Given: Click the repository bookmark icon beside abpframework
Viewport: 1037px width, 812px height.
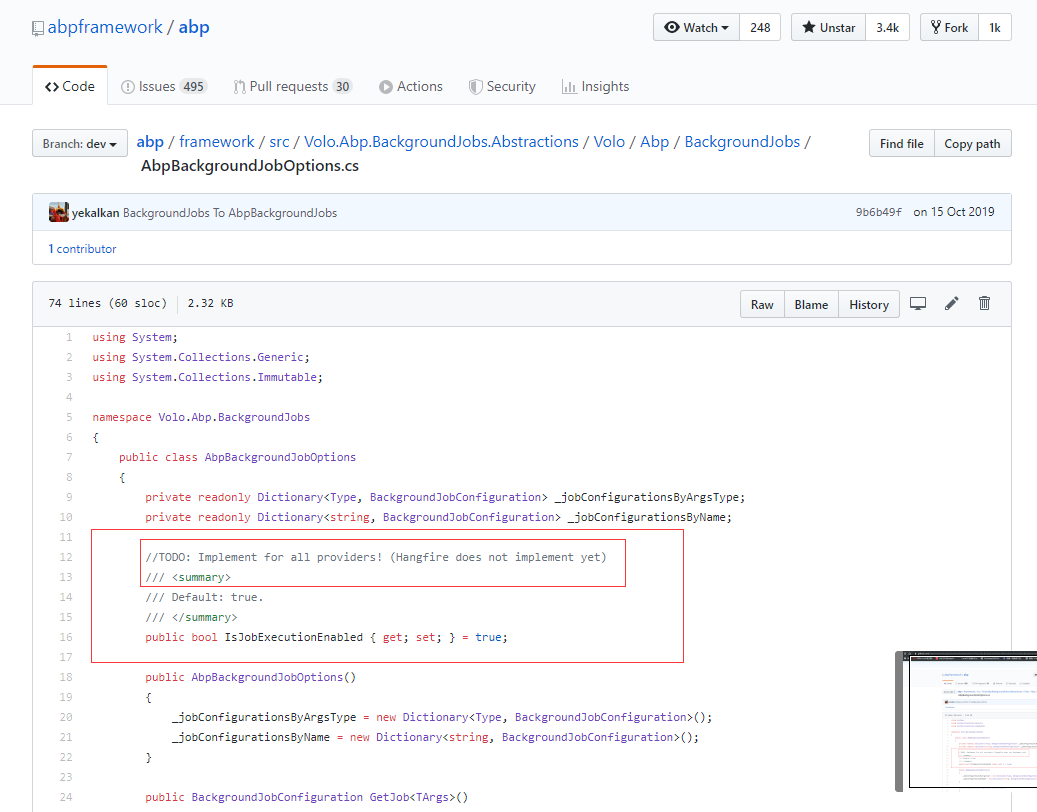Looking at the screenshot, I should pos(37,26).
